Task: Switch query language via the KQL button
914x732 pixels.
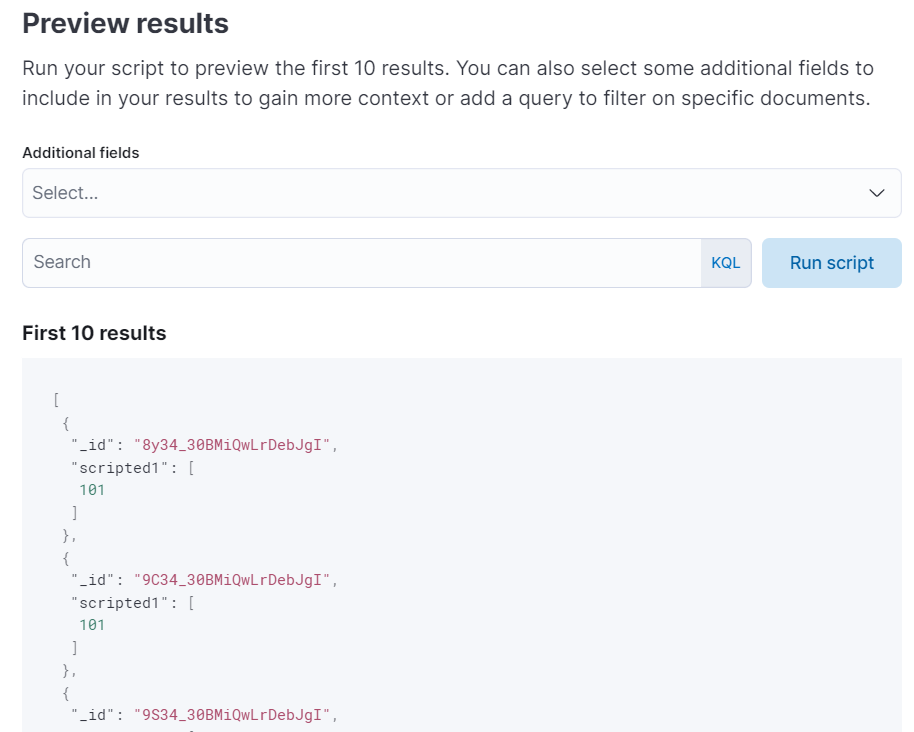Action: 726,263
